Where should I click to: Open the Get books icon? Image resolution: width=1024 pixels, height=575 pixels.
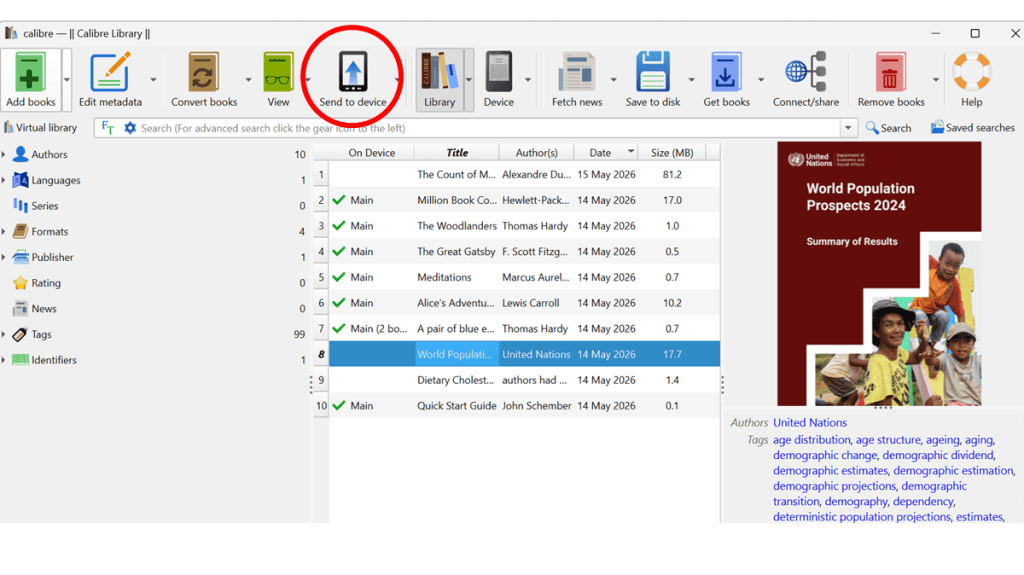(x=726, y=72)
